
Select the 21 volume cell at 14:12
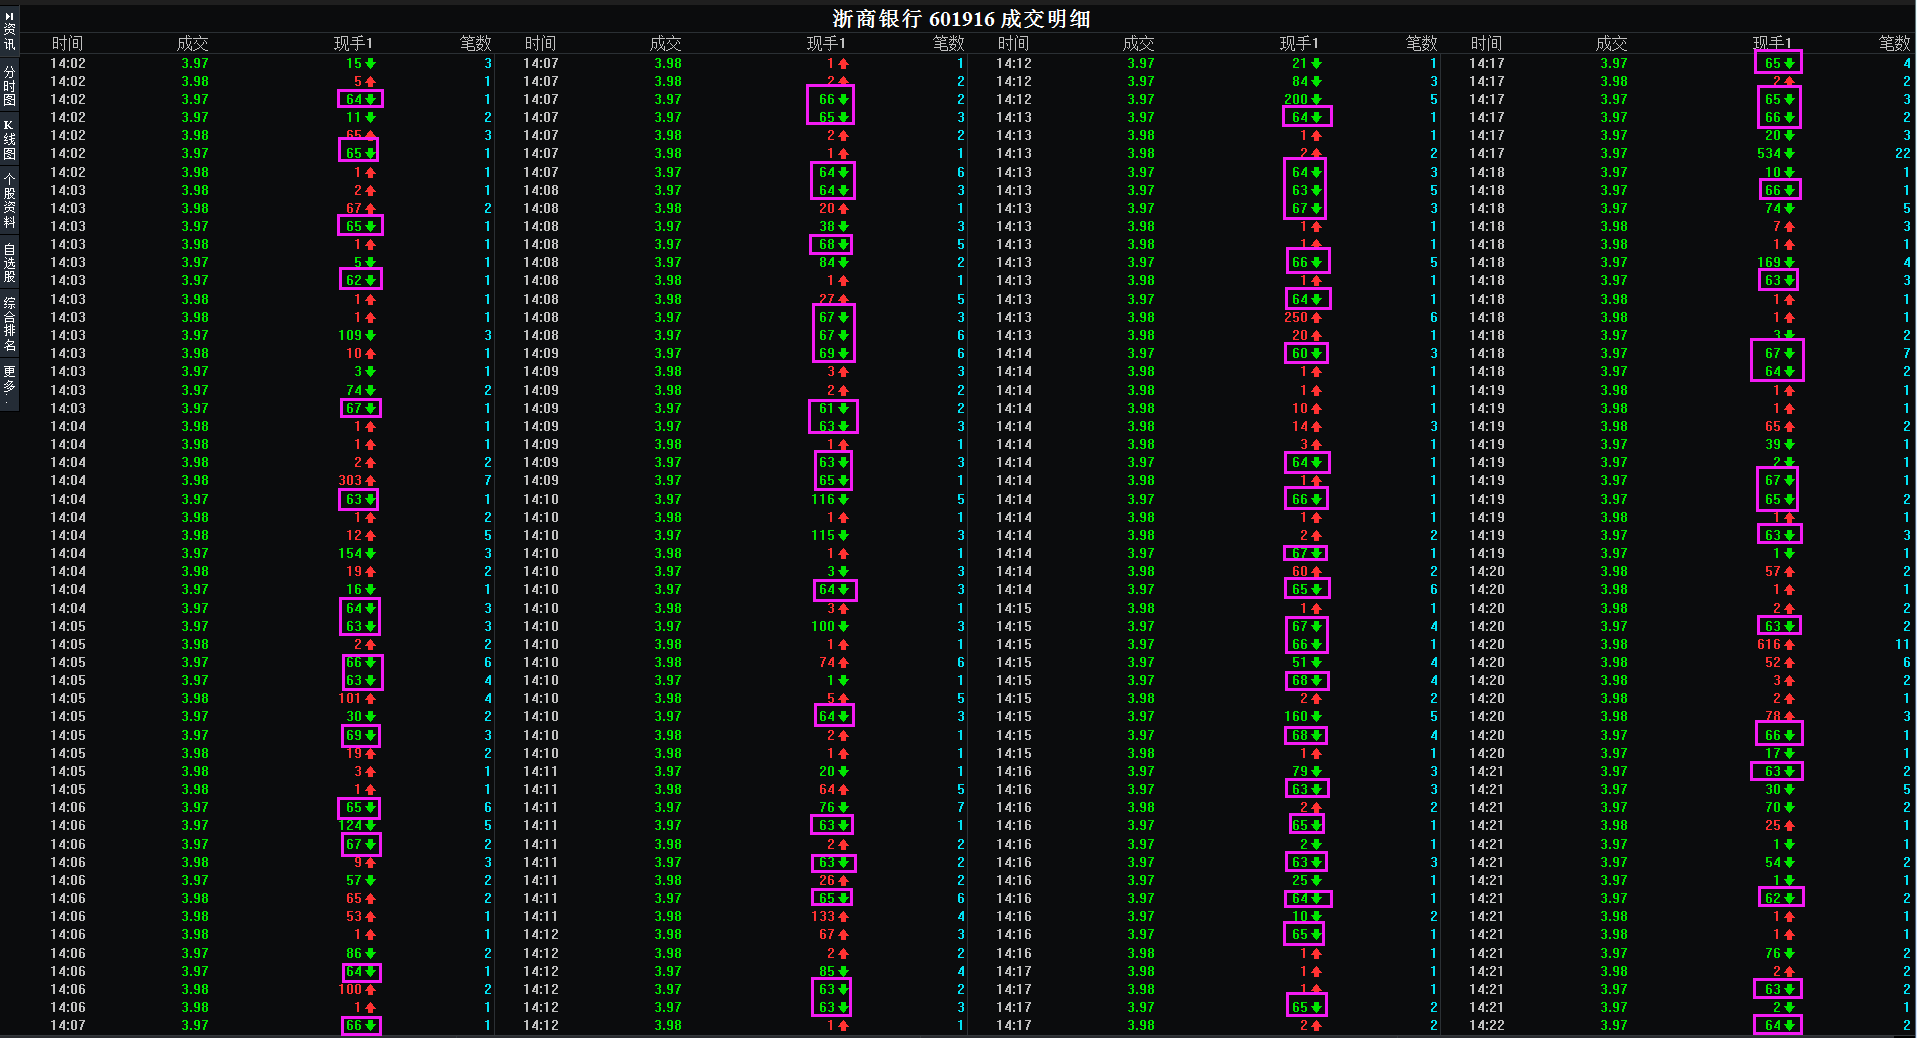[1306, 63]
